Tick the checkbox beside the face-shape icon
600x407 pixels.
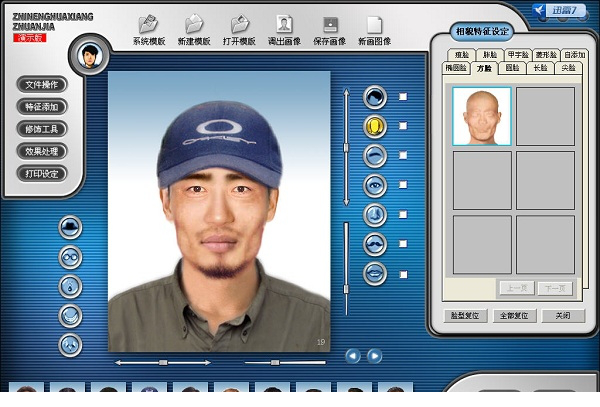pyautogui.click(x=403, y=126)
